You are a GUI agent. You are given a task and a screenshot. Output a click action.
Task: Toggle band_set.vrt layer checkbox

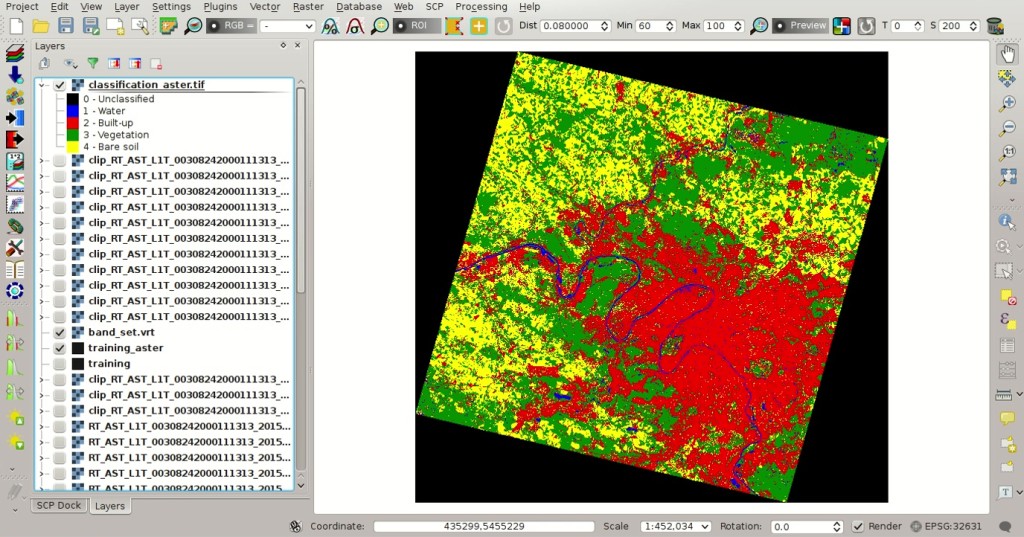coord(60,332)
